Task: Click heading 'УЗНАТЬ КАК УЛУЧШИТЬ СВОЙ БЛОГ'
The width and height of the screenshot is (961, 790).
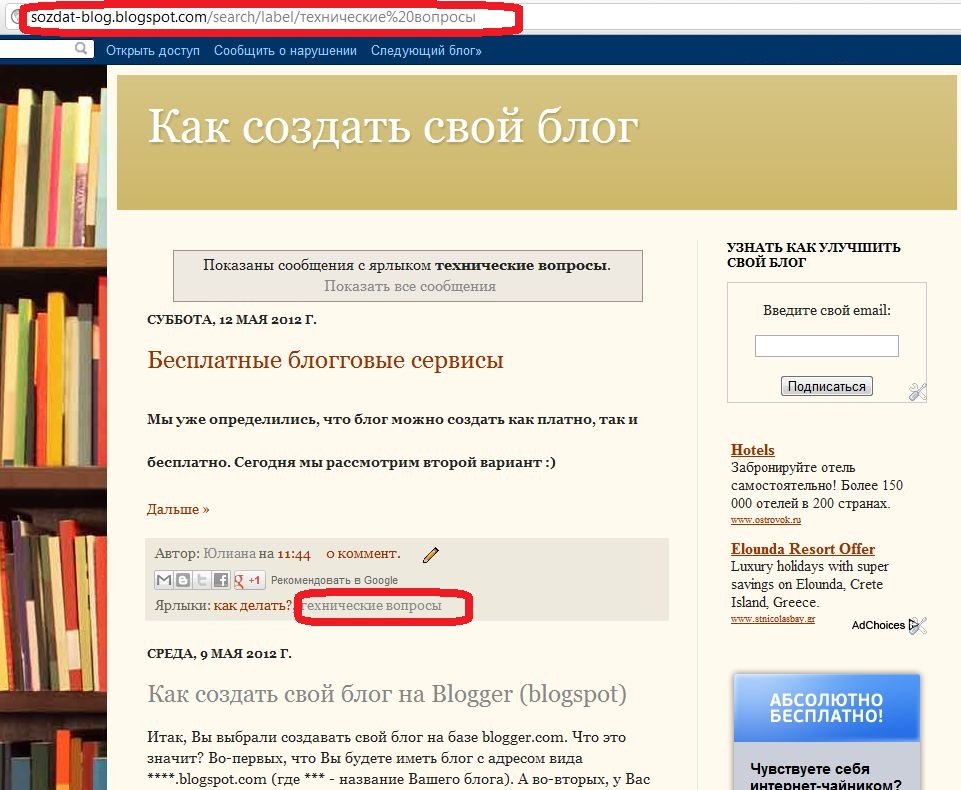Action: pos(813,255)
